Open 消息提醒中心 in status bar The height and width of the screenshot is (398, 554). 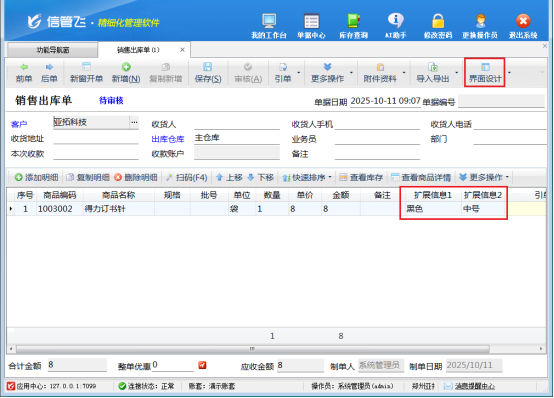pos(470,386)
